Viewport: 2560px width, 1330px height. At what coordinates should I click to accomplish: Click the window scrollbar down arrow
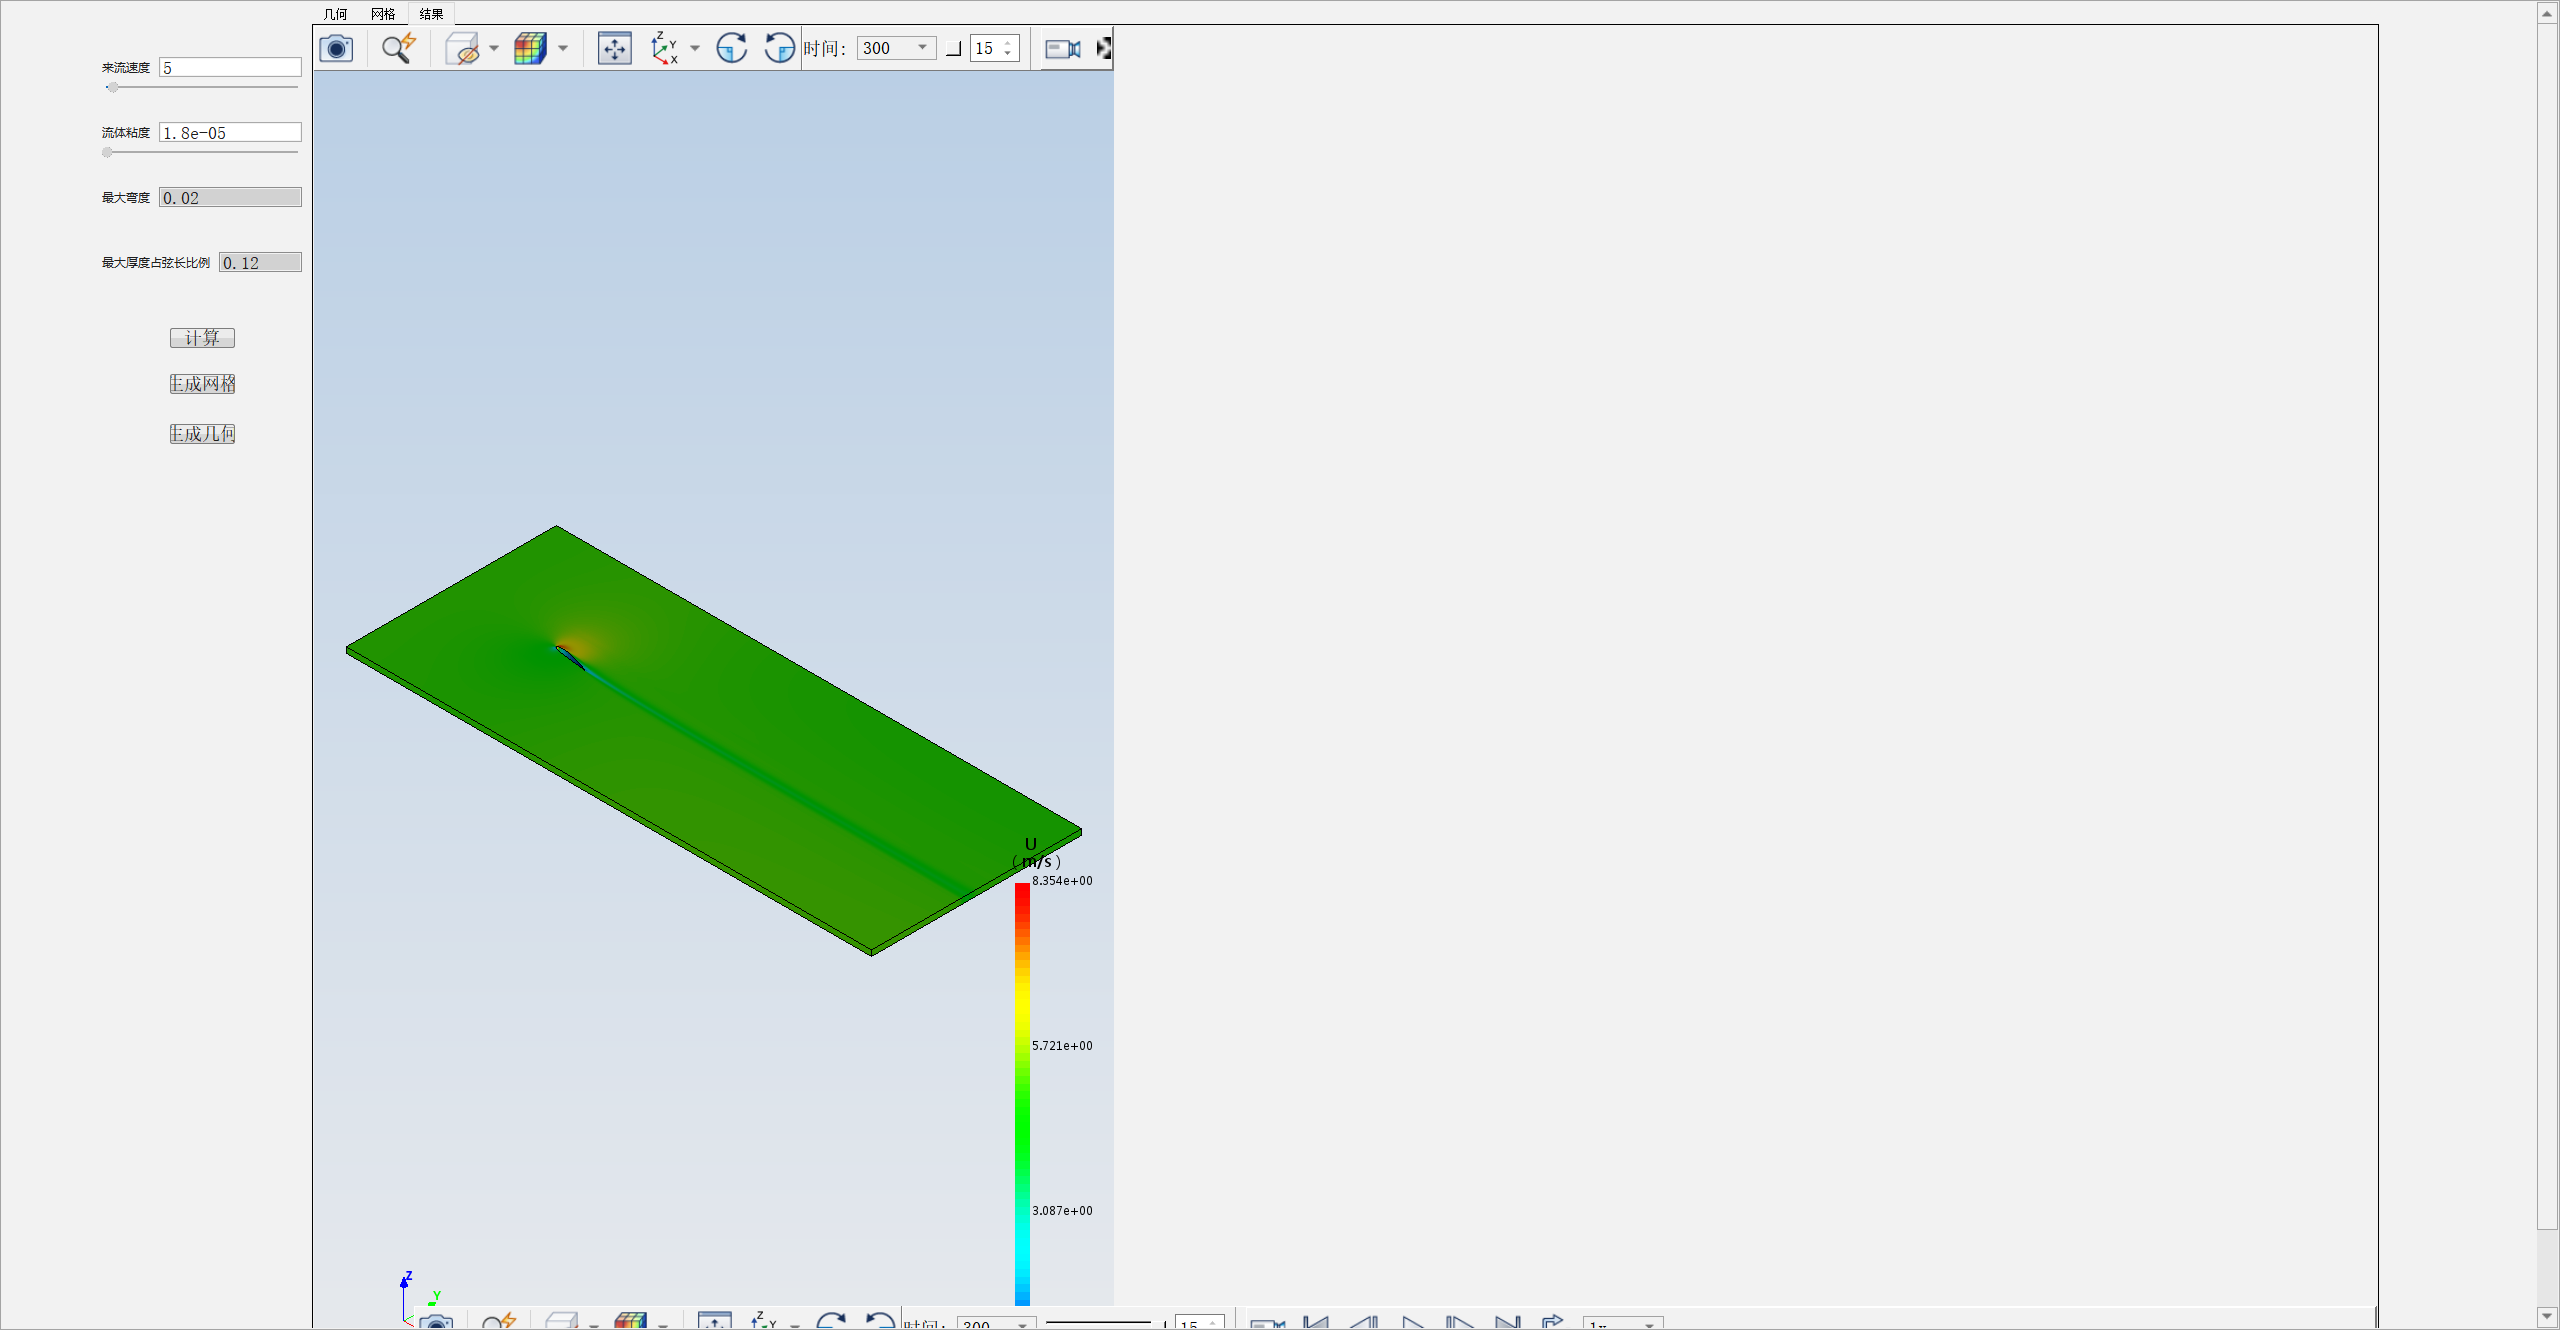[2547, 1317]
